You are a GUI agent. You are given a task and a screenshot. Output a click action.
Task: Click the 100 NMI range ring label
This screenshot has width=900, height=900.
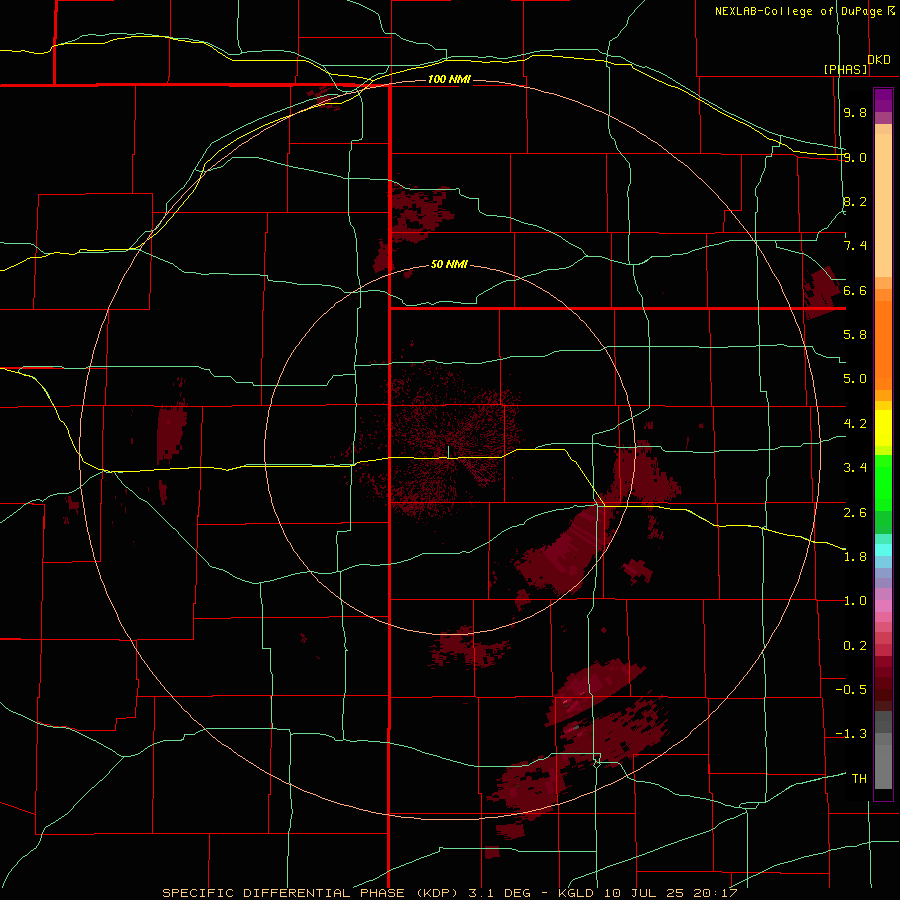click(449, 79)
